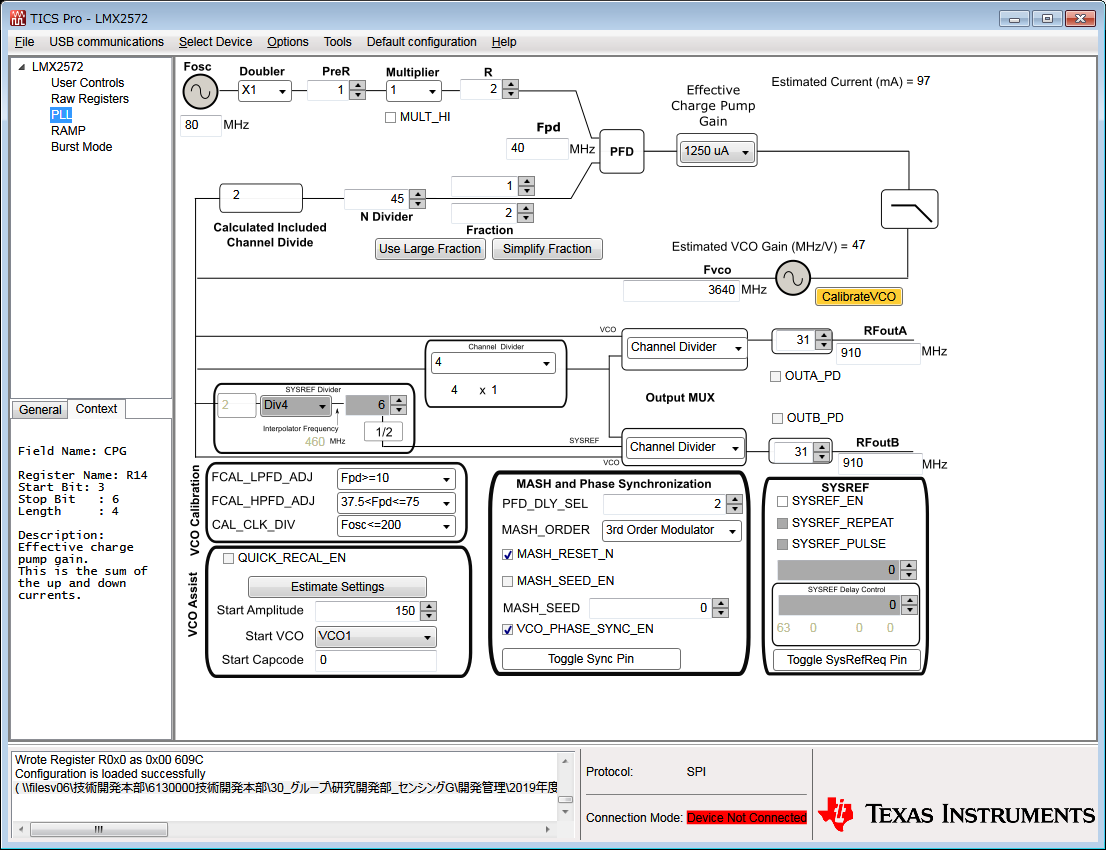This screenshot has height=850, width=1106.
Task: Click the PFD_DLY_SEL stepper
Action: (673, 504)
